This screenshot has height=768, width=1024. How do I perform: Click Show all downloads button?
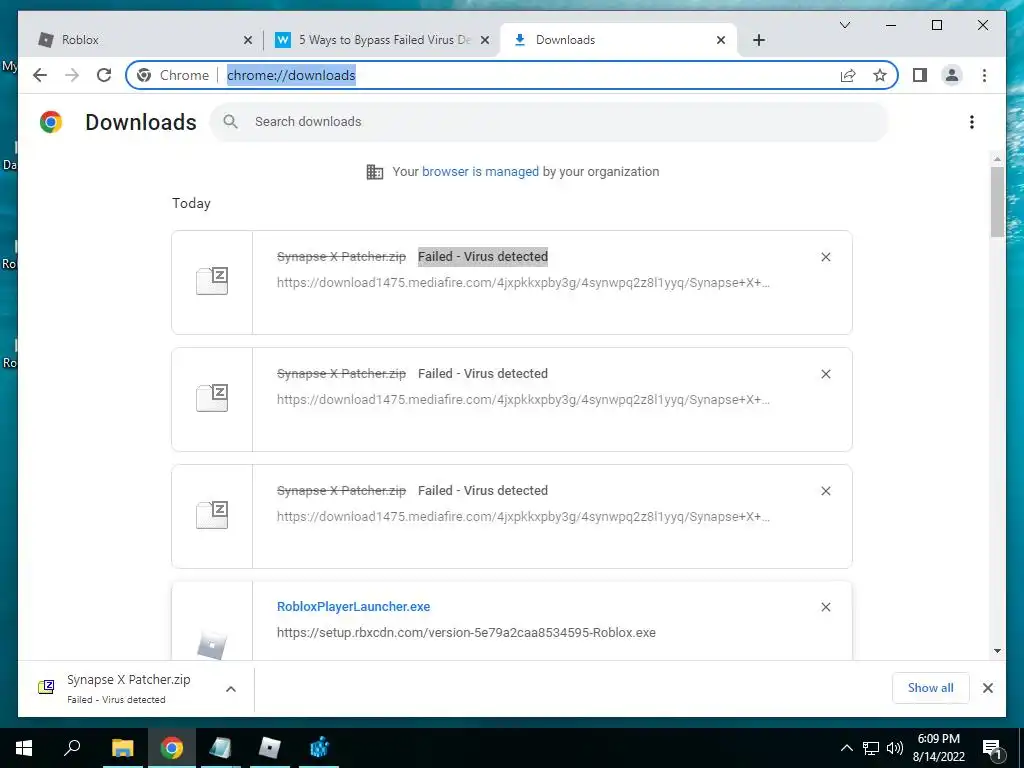pyautogui.click(x=930, y=688)
